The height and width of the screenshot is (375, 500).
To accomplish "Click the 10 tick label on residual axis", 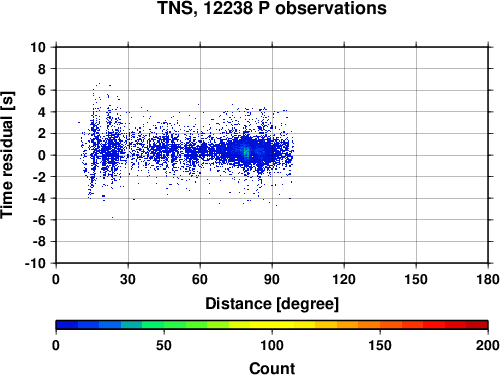I will (38, 47).
